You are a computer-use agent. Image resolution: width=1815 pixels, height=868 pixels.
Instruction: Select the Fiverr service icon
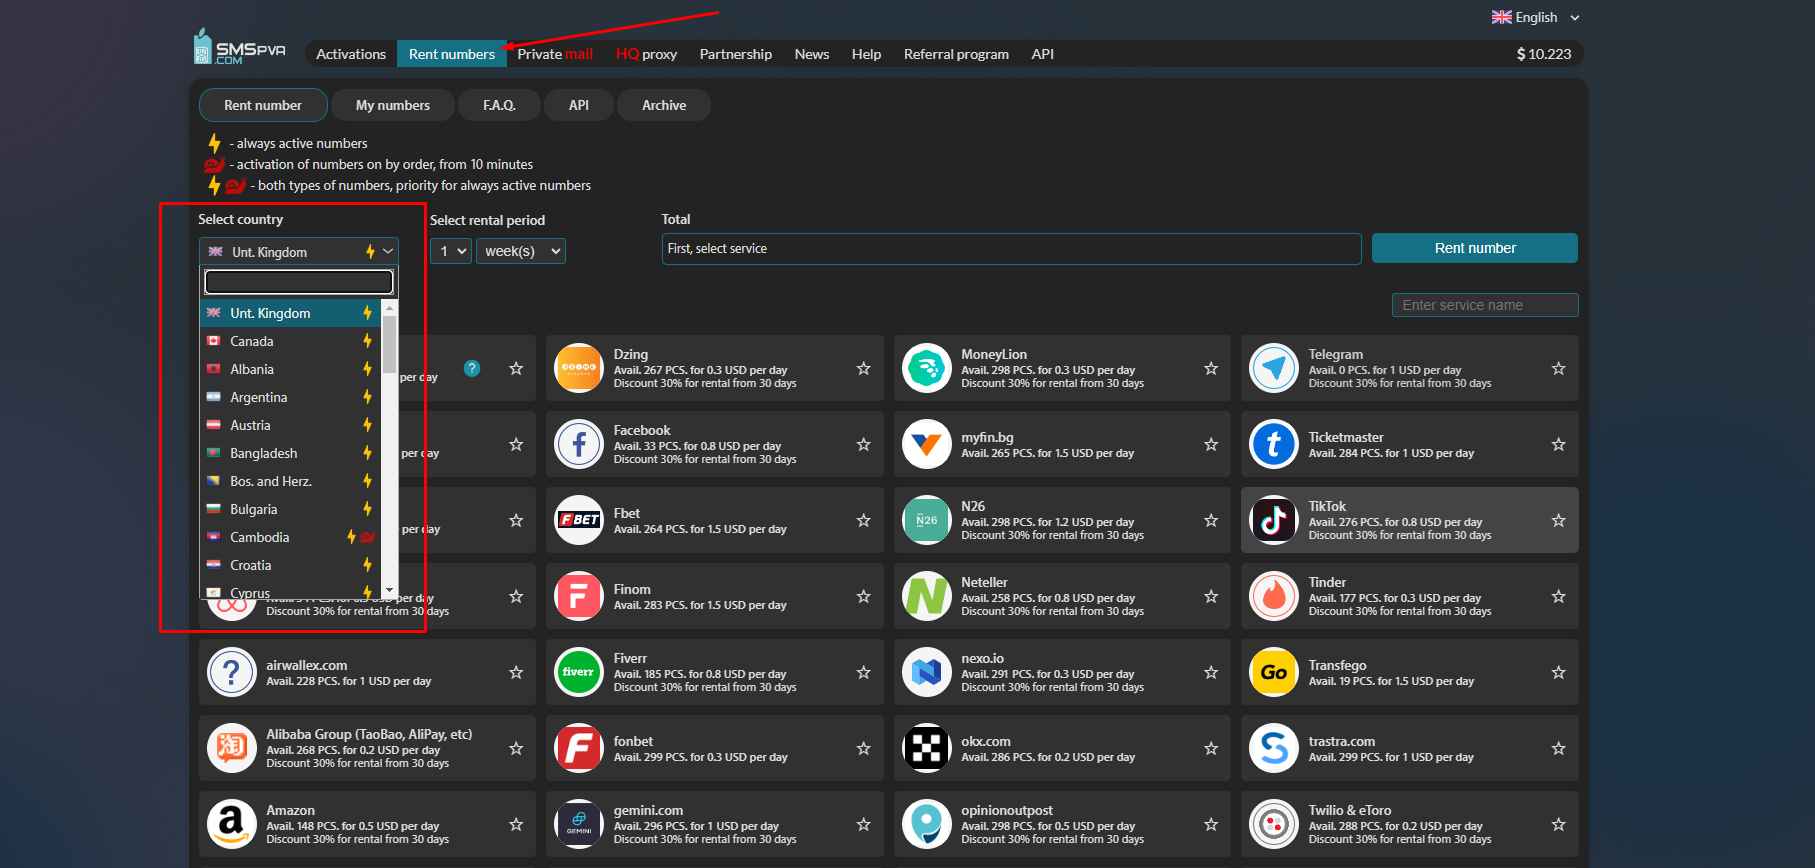click(579, 672)
